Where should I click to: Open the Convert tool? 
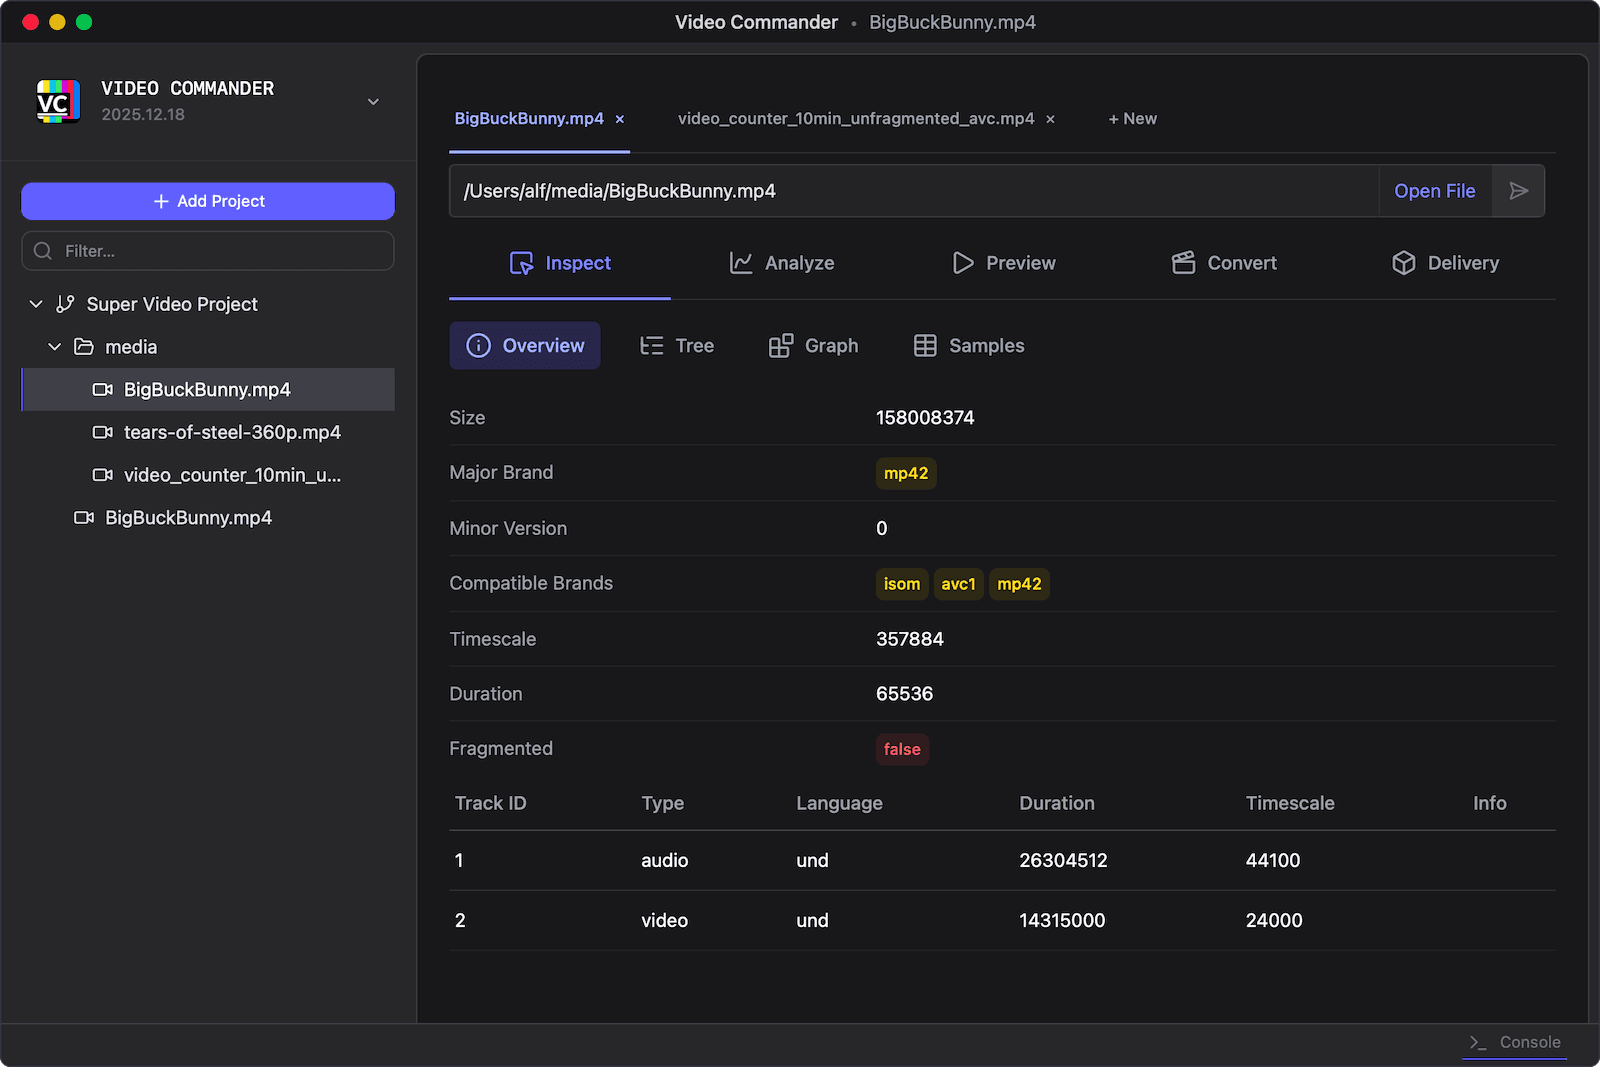[x=1224, y=263]
